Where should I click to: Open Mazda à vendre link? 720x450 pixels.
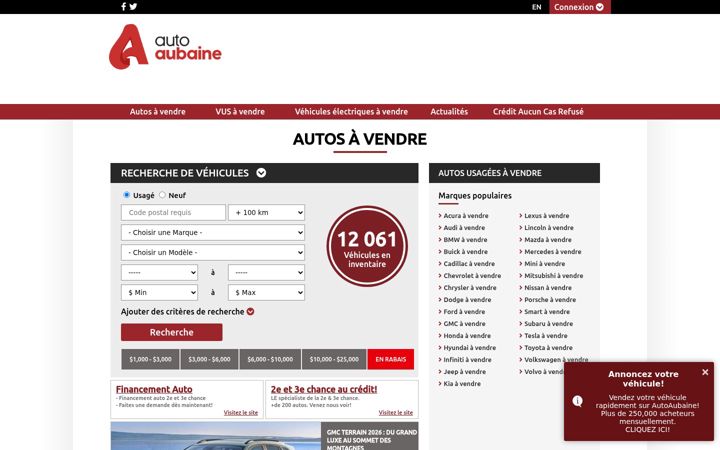[548, 239]
